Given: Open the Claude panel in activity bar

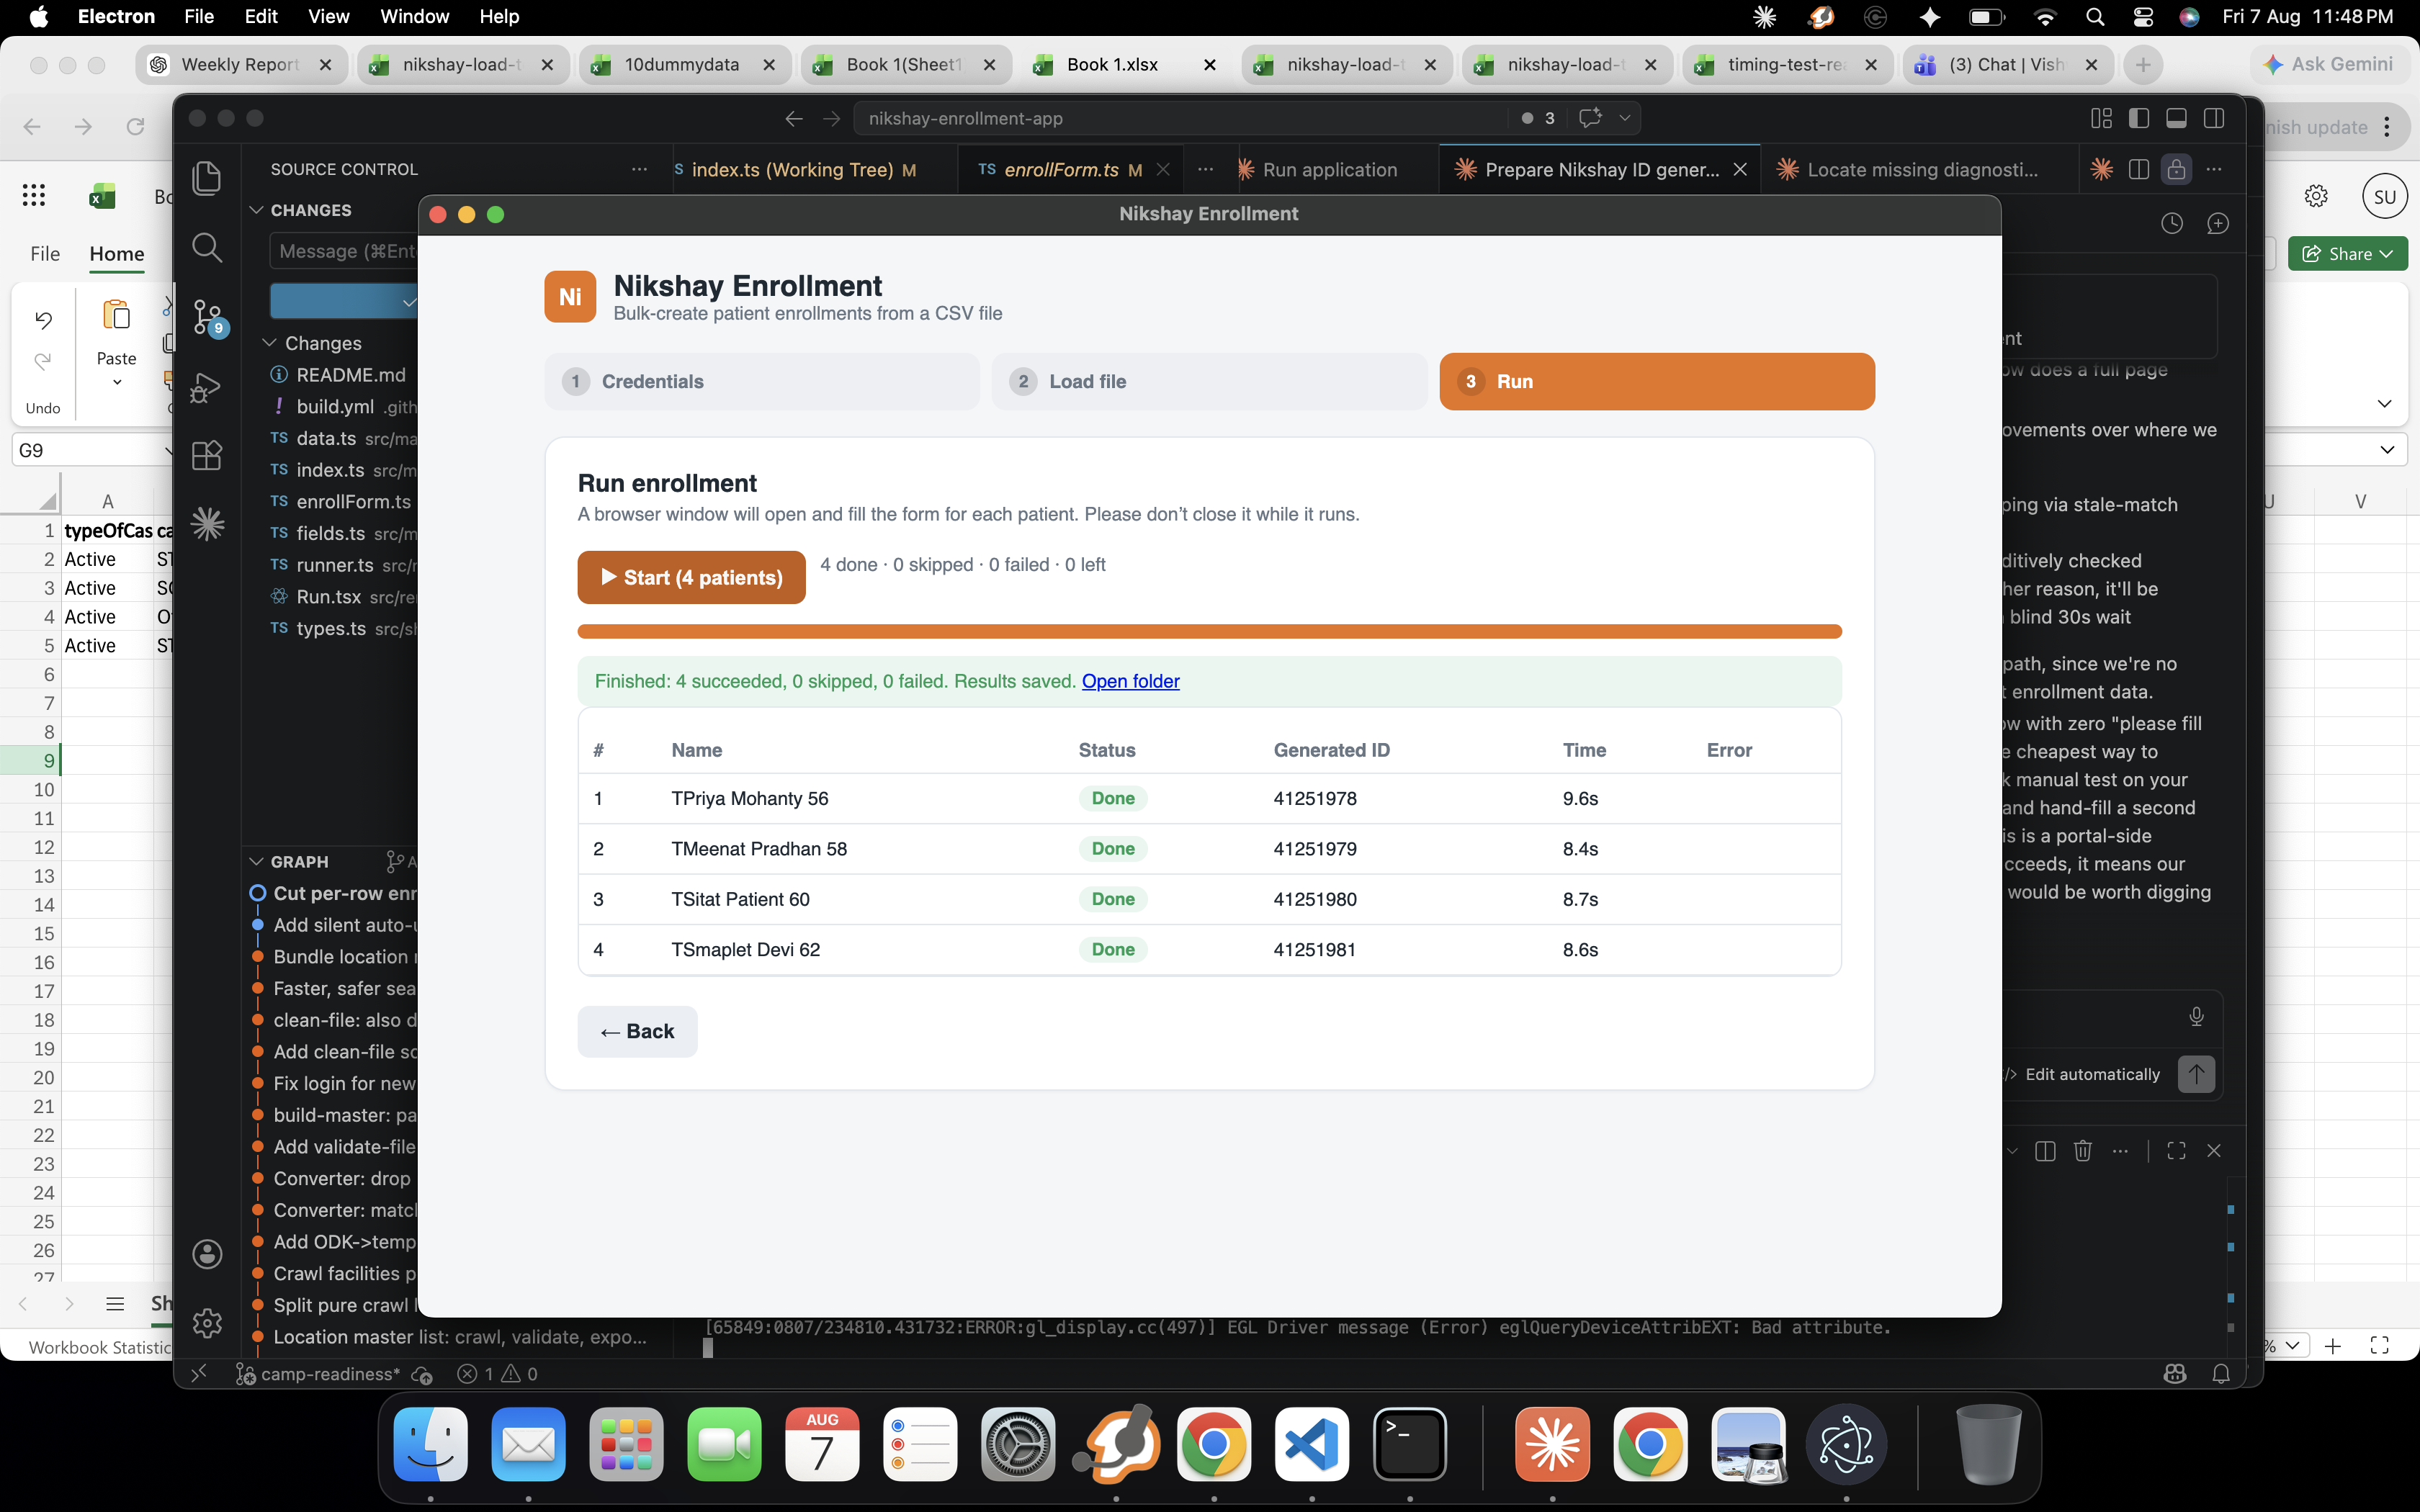Looking at the screenshot, I should [x=207, y=523].
